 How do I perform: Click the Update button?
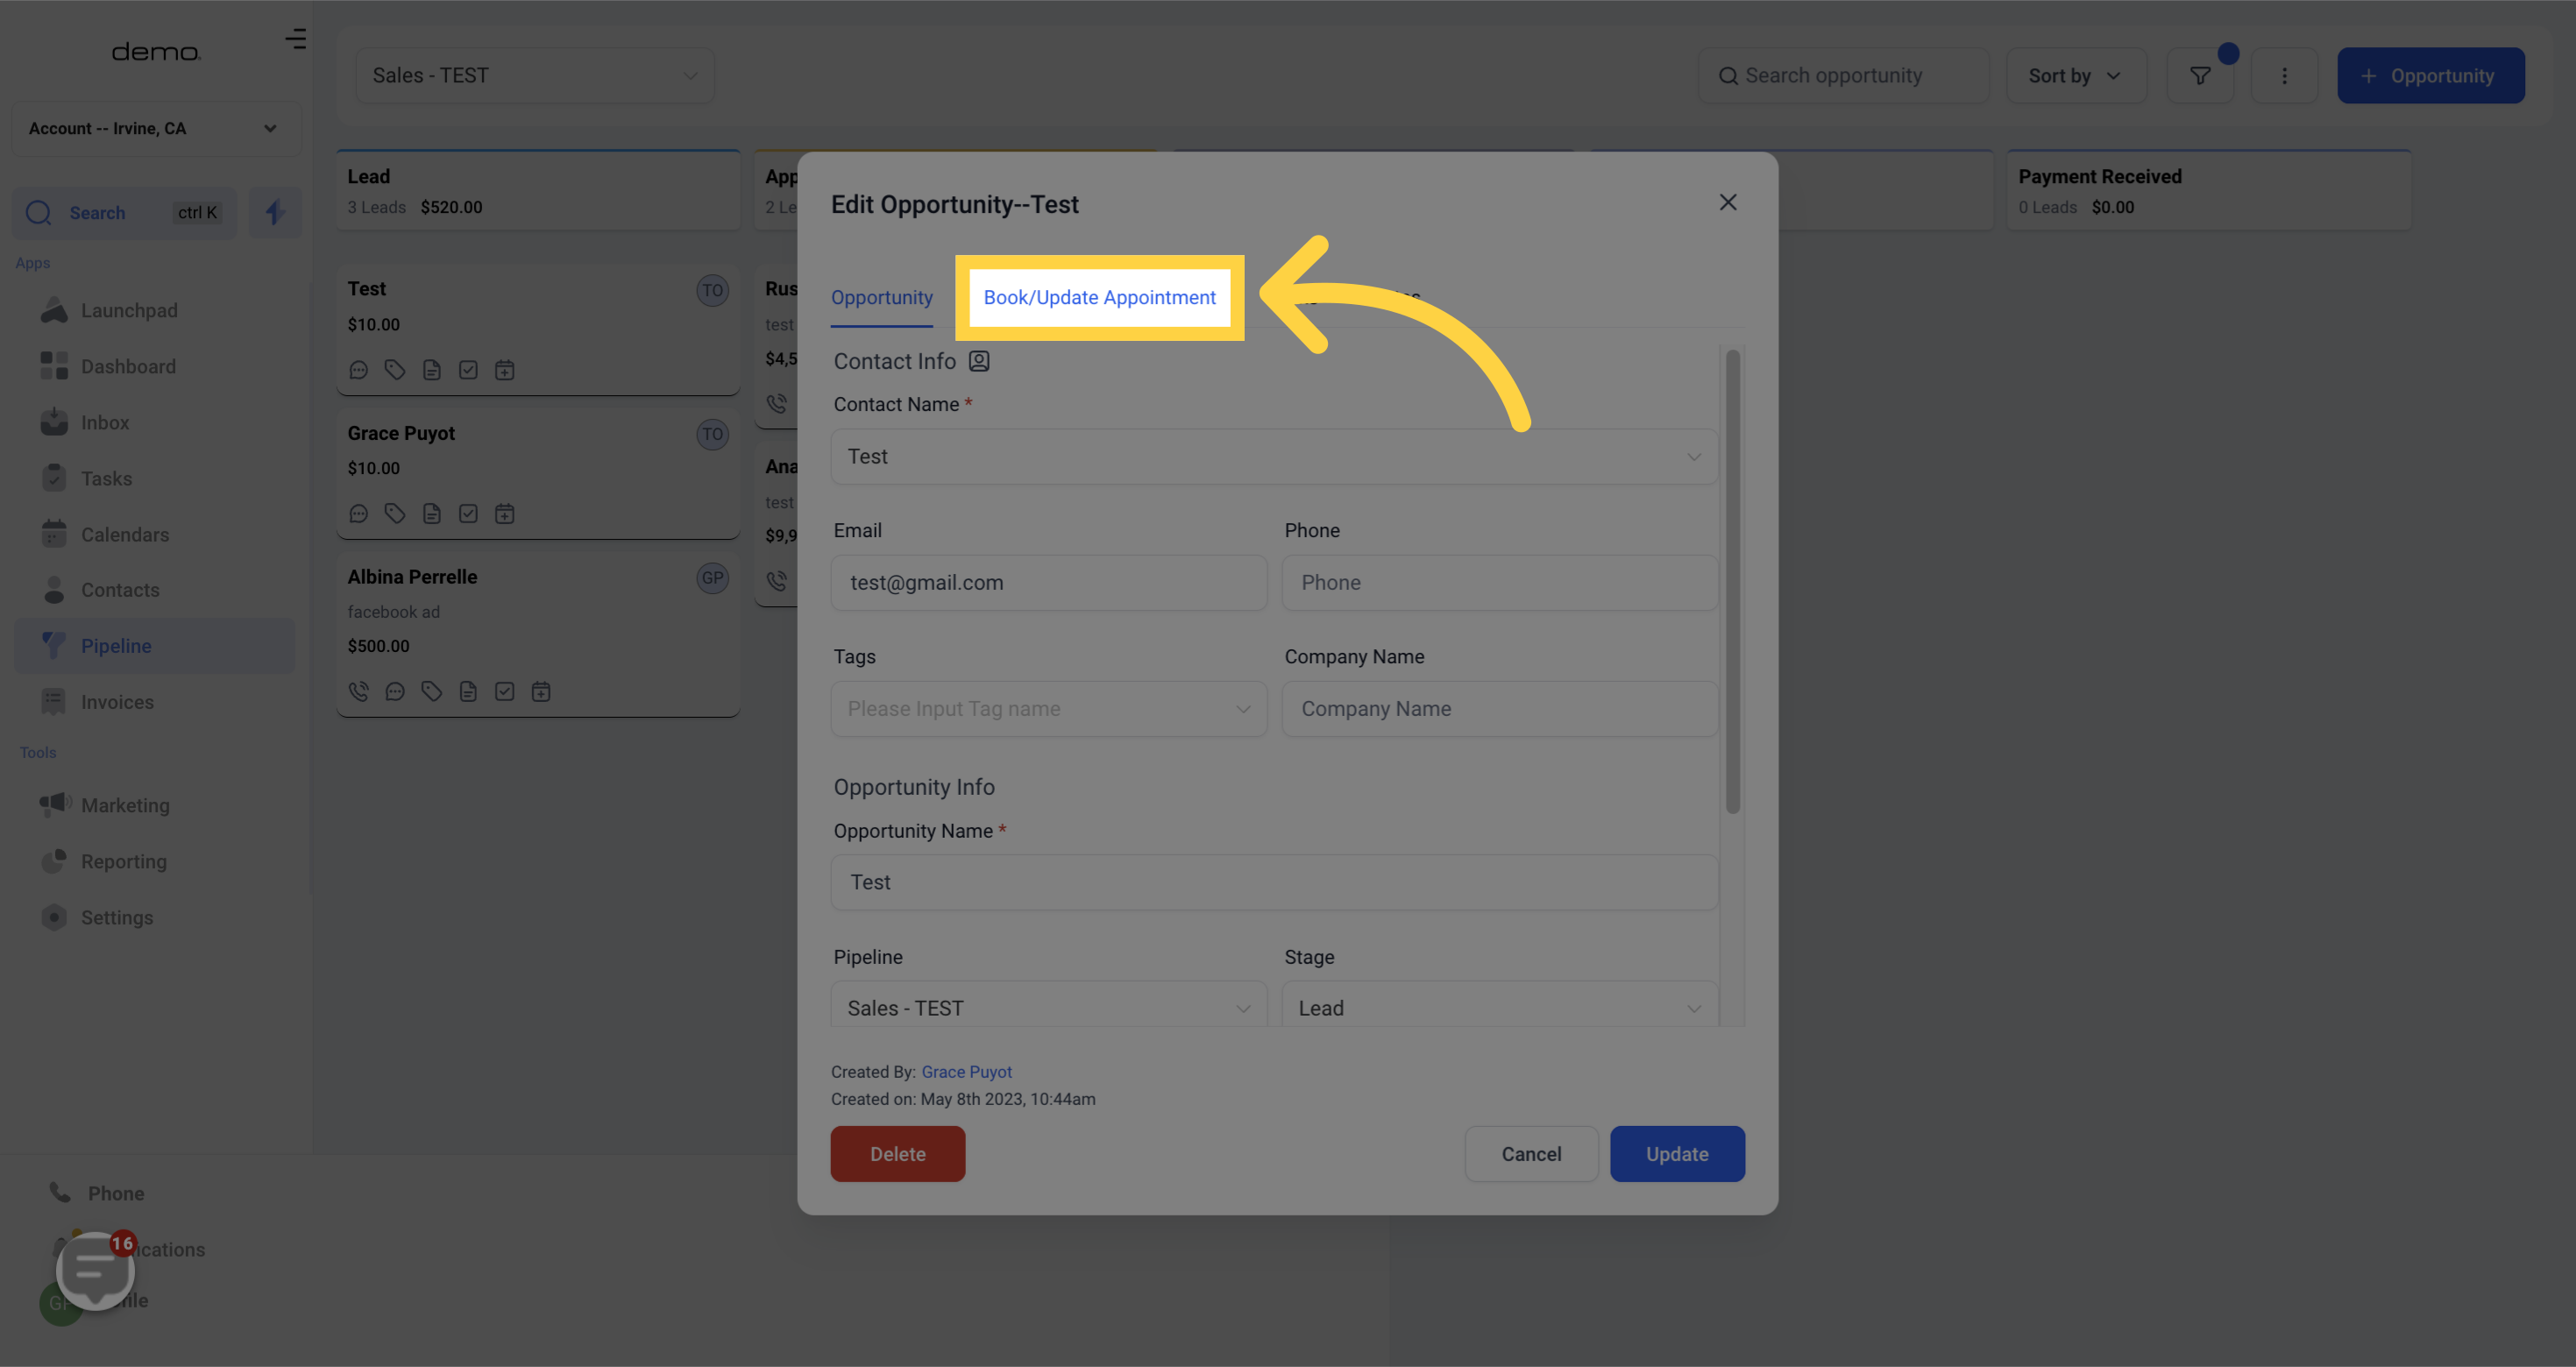coord(1677,1154)
